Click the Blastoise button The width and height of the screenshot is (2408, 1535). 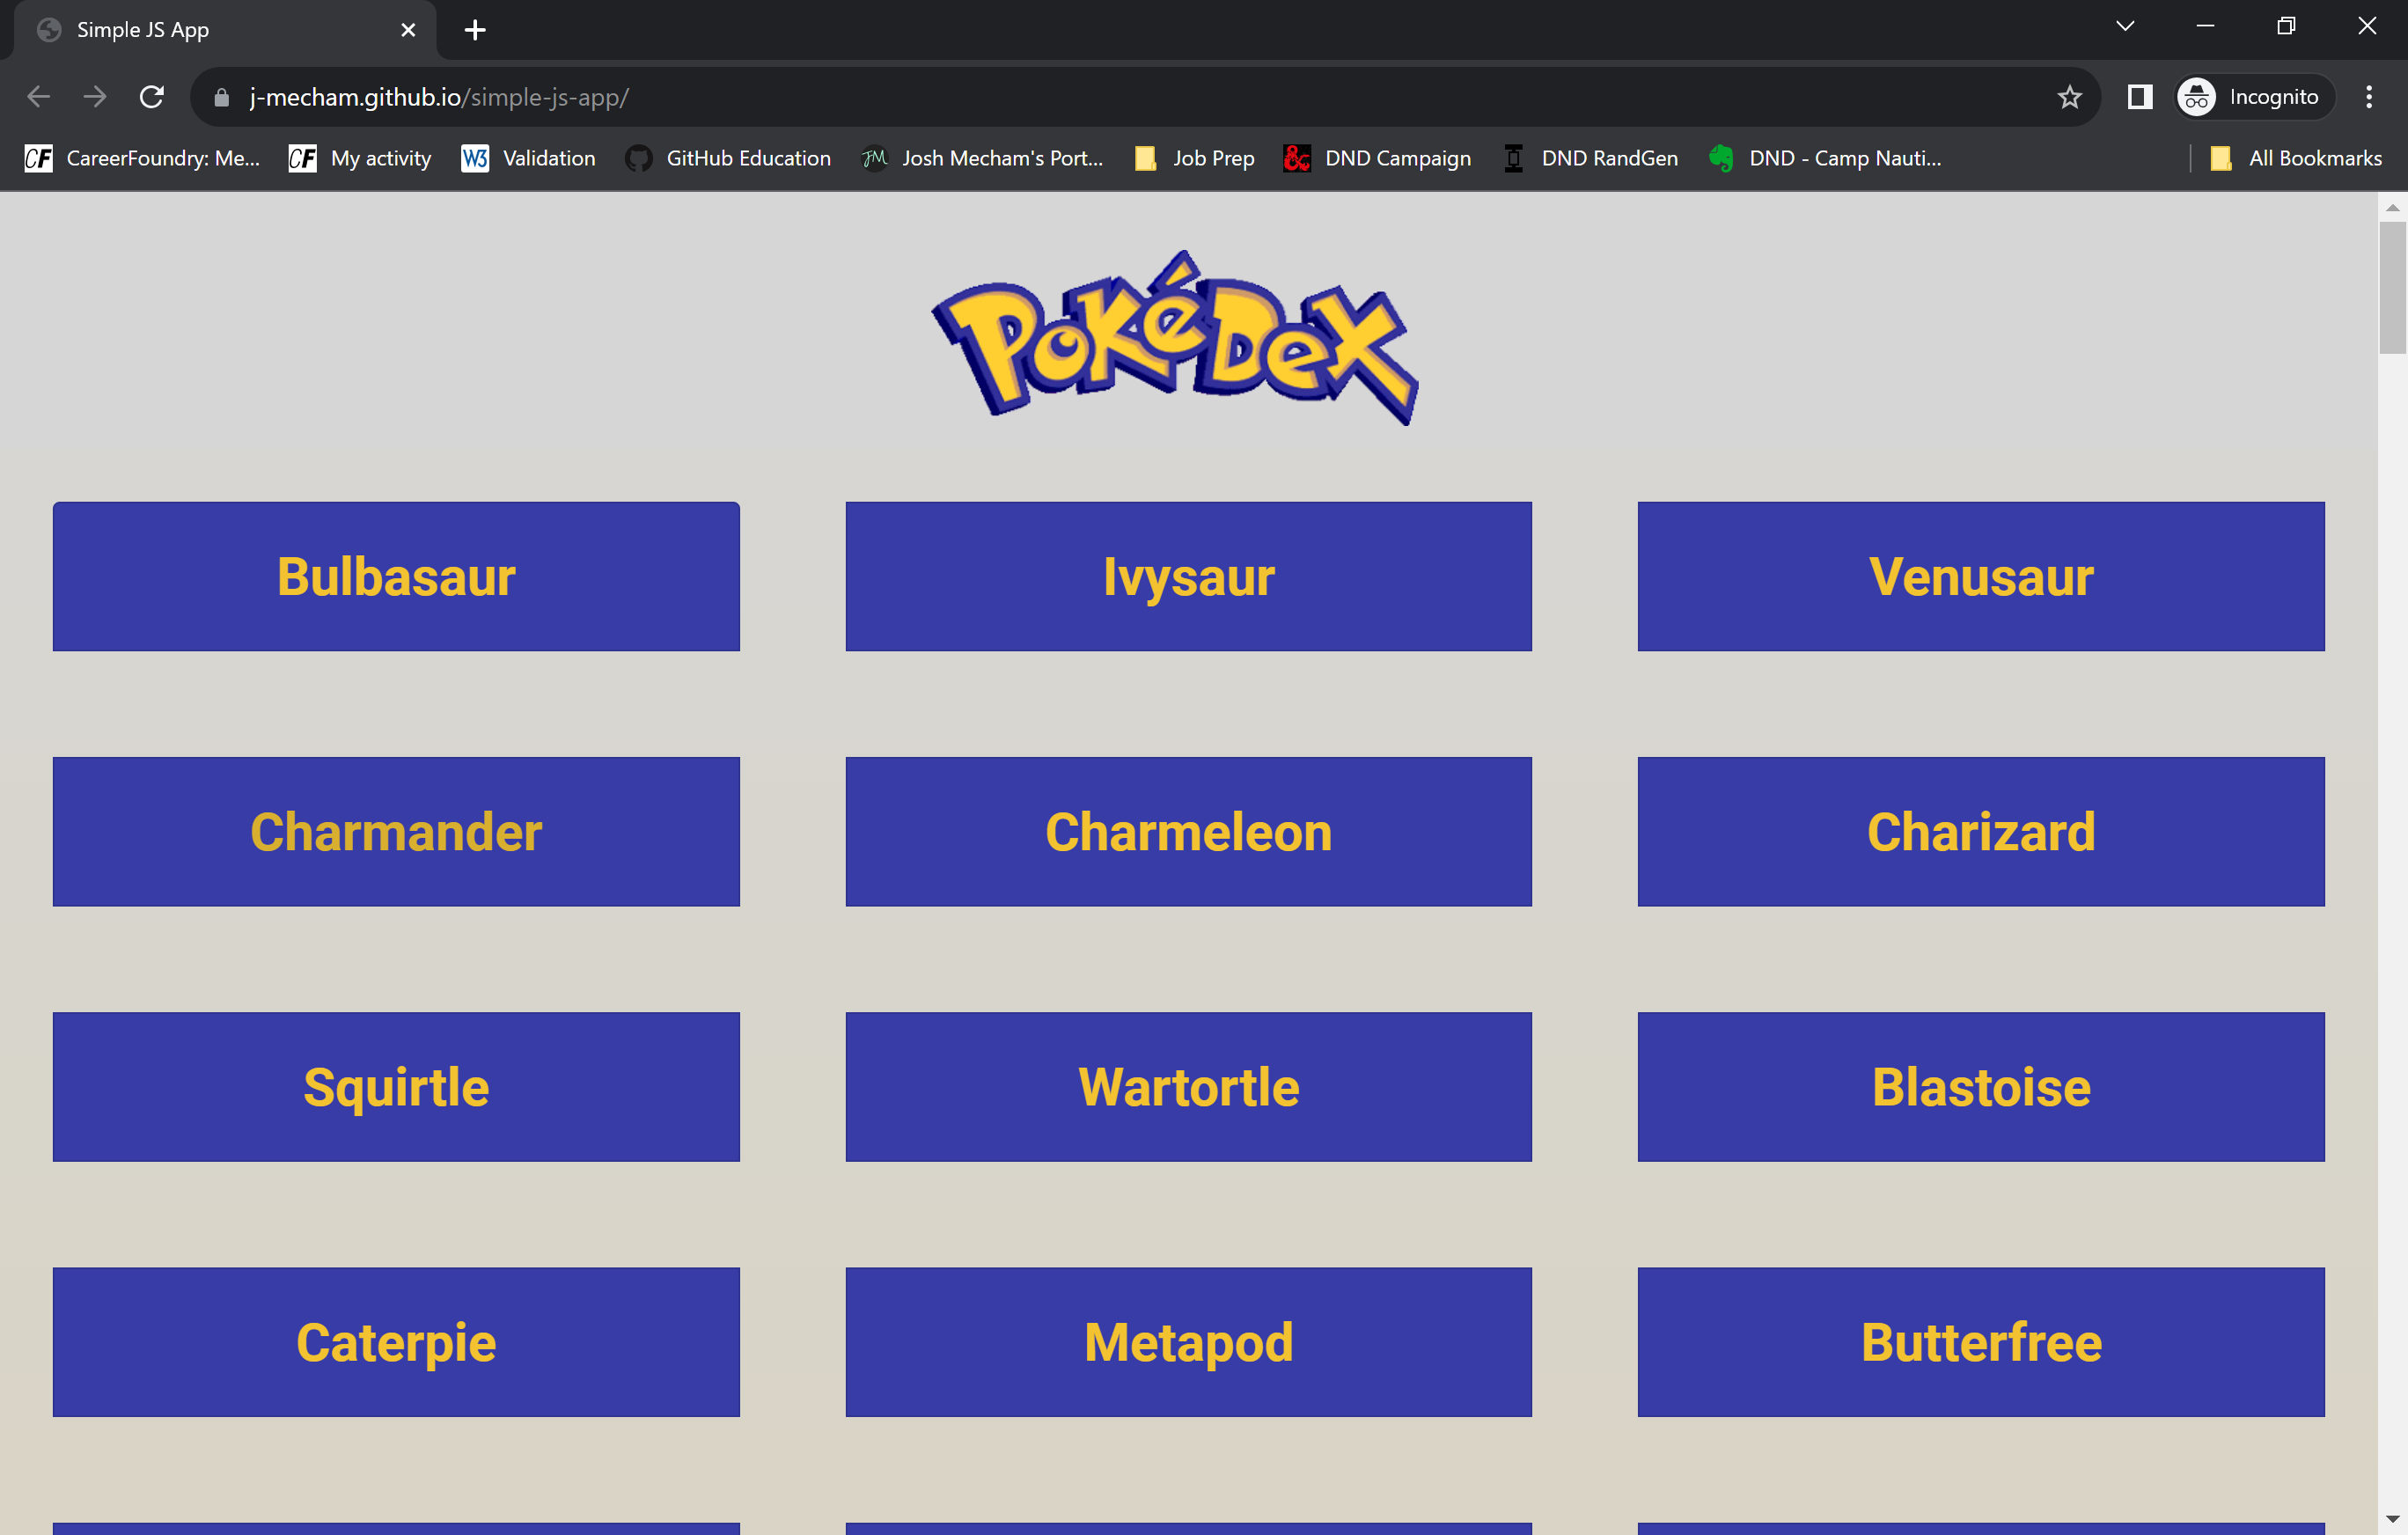[x=1979, y=1086]
